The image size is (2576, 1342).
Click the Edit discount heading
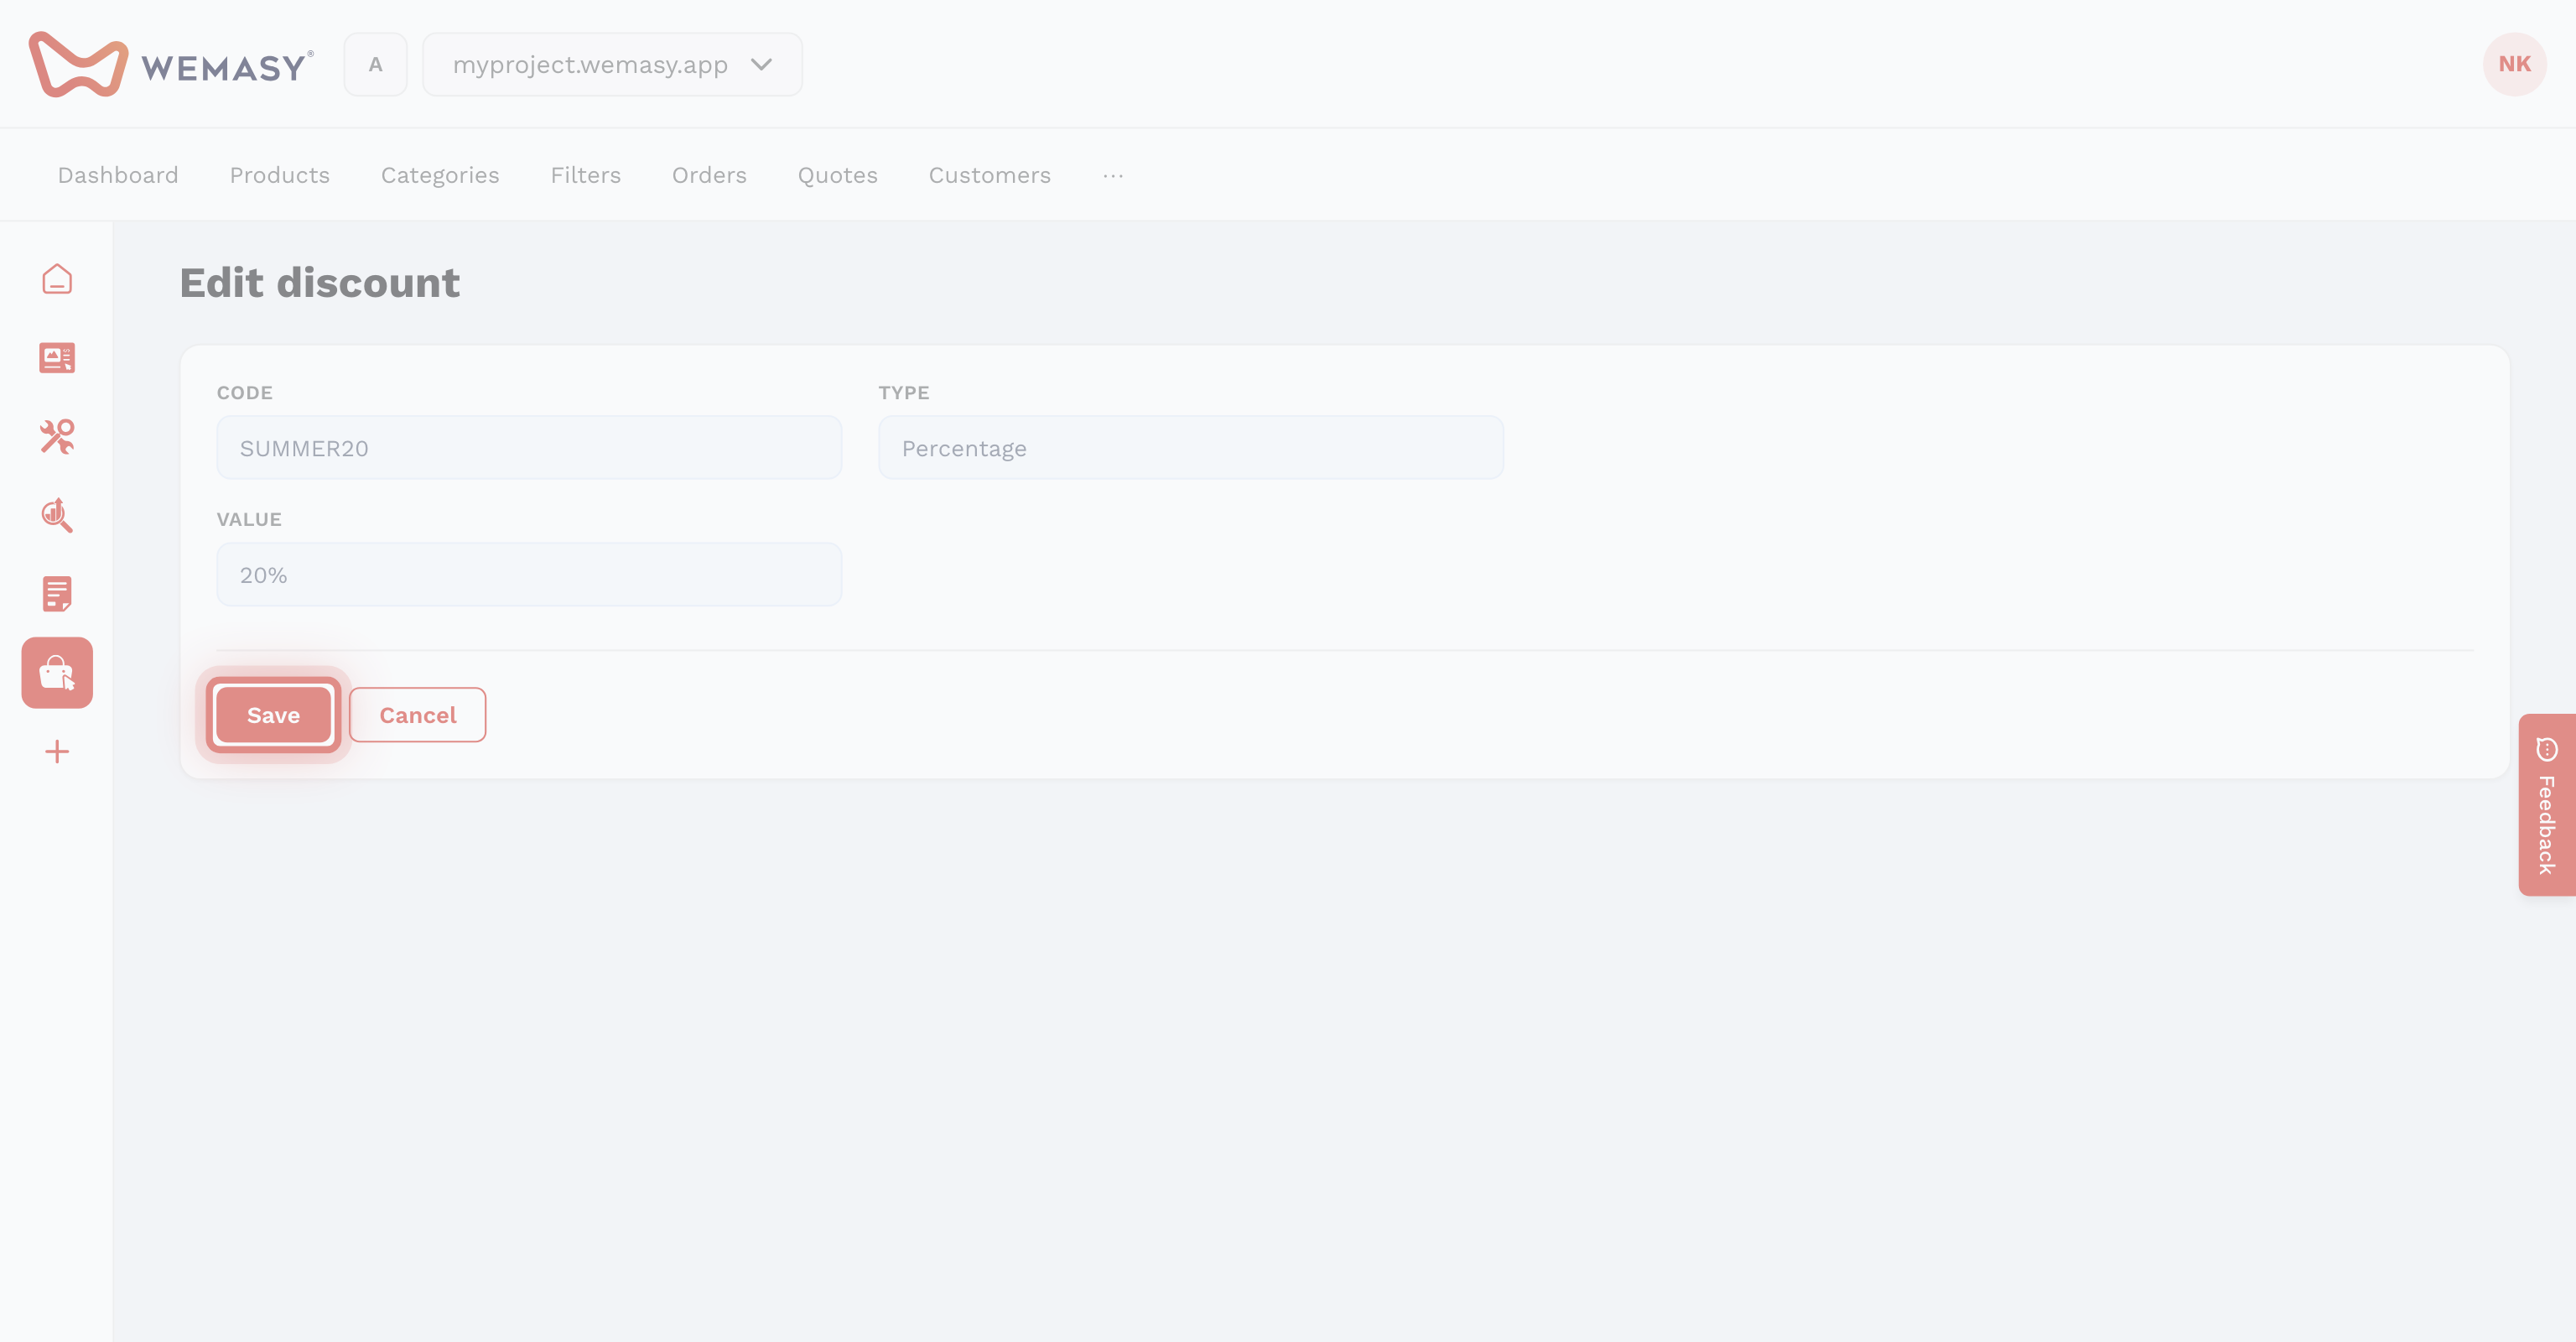pos(320,283)
